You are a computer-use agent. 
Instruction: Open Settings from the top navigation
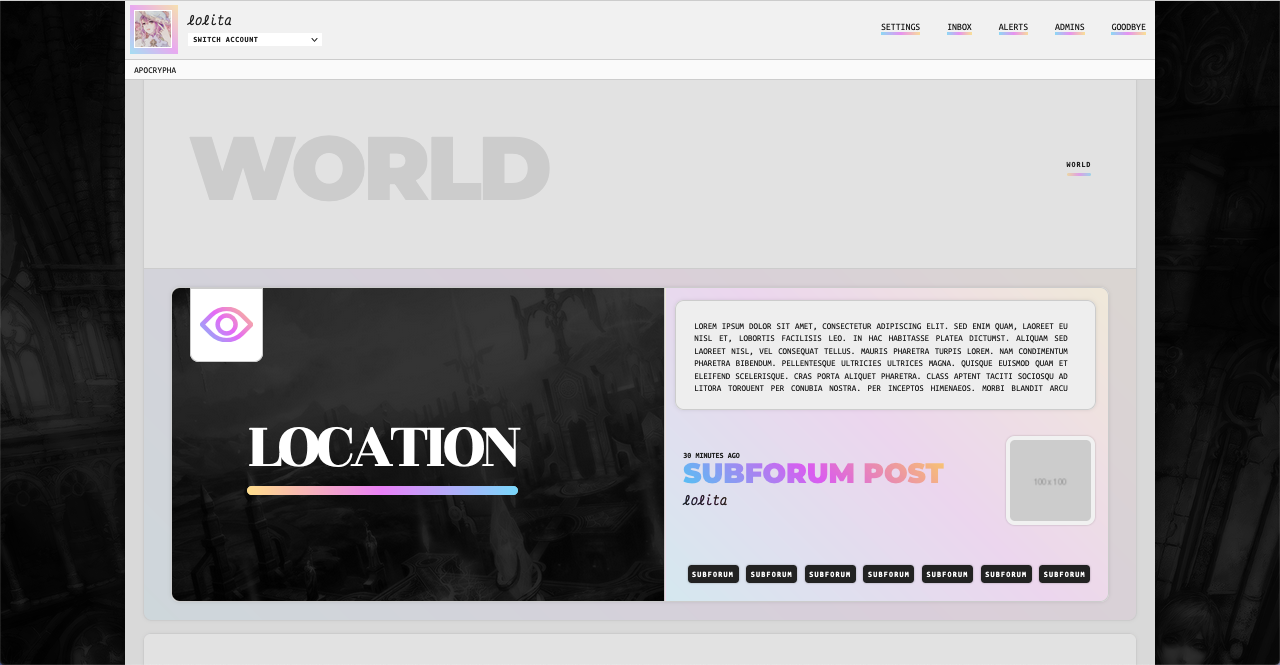(900, 28)
